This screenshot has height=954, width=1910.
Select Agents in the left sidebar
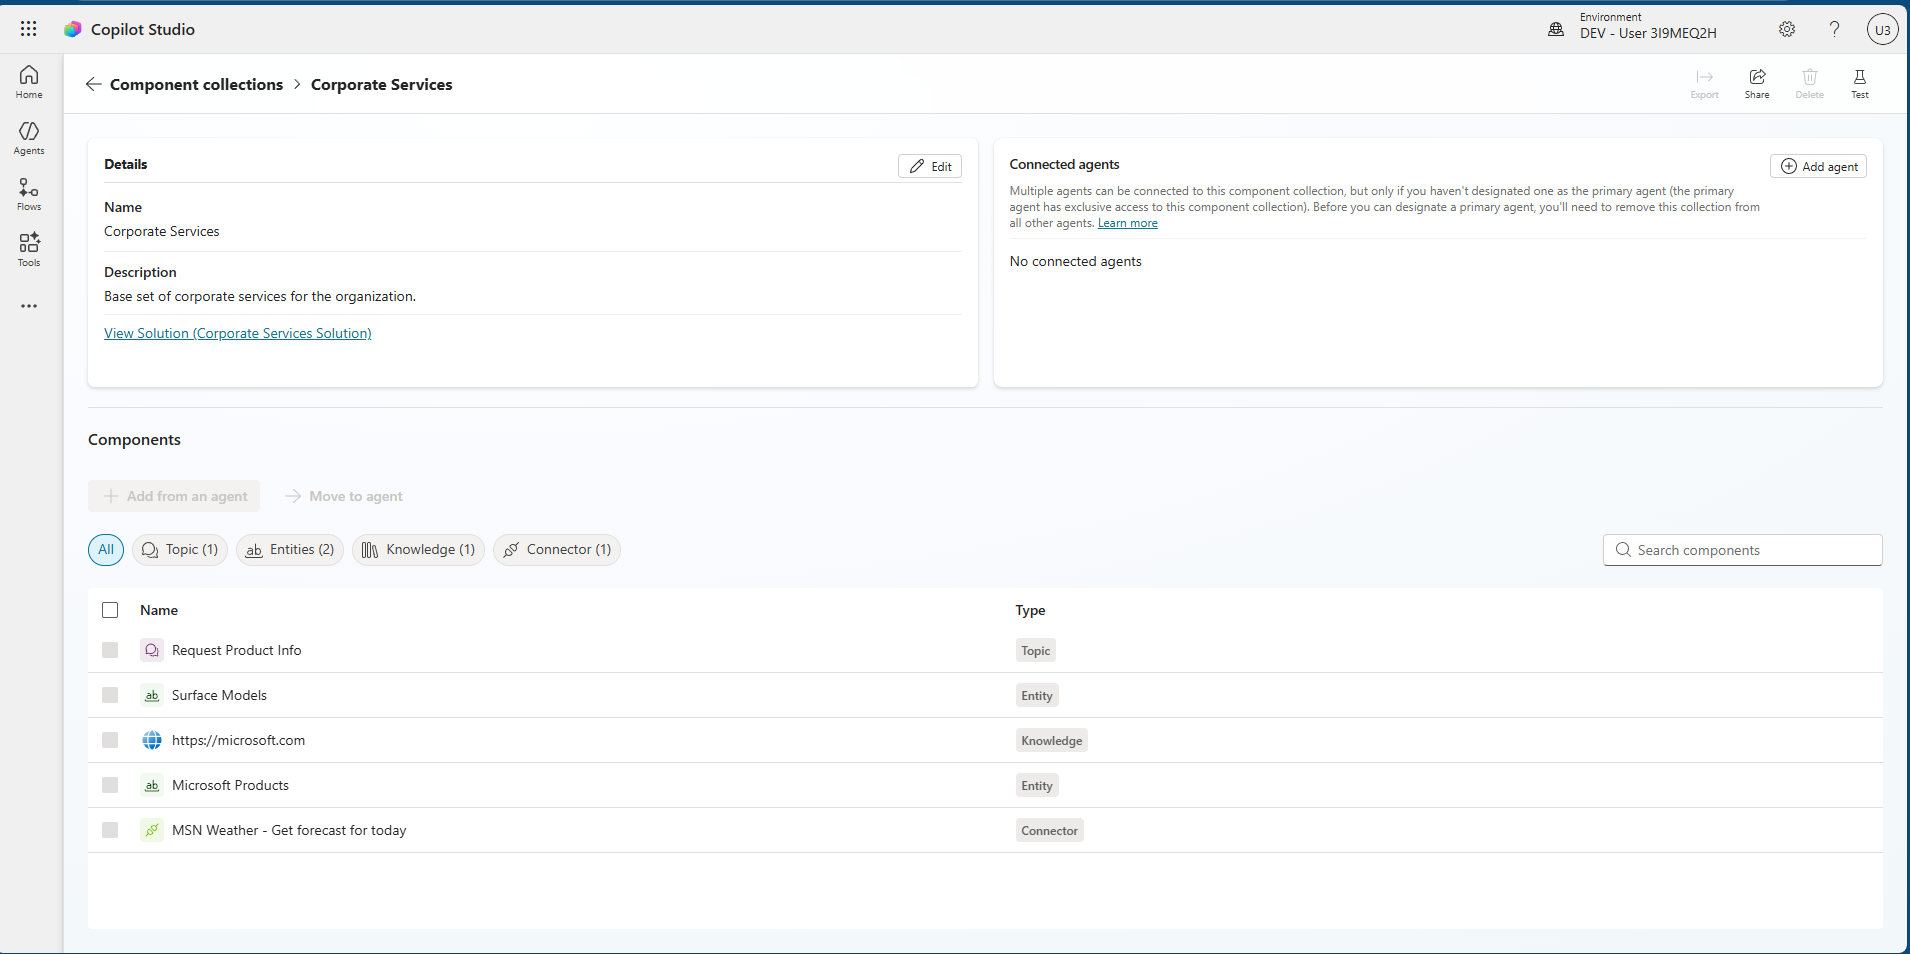pos(28,137)
